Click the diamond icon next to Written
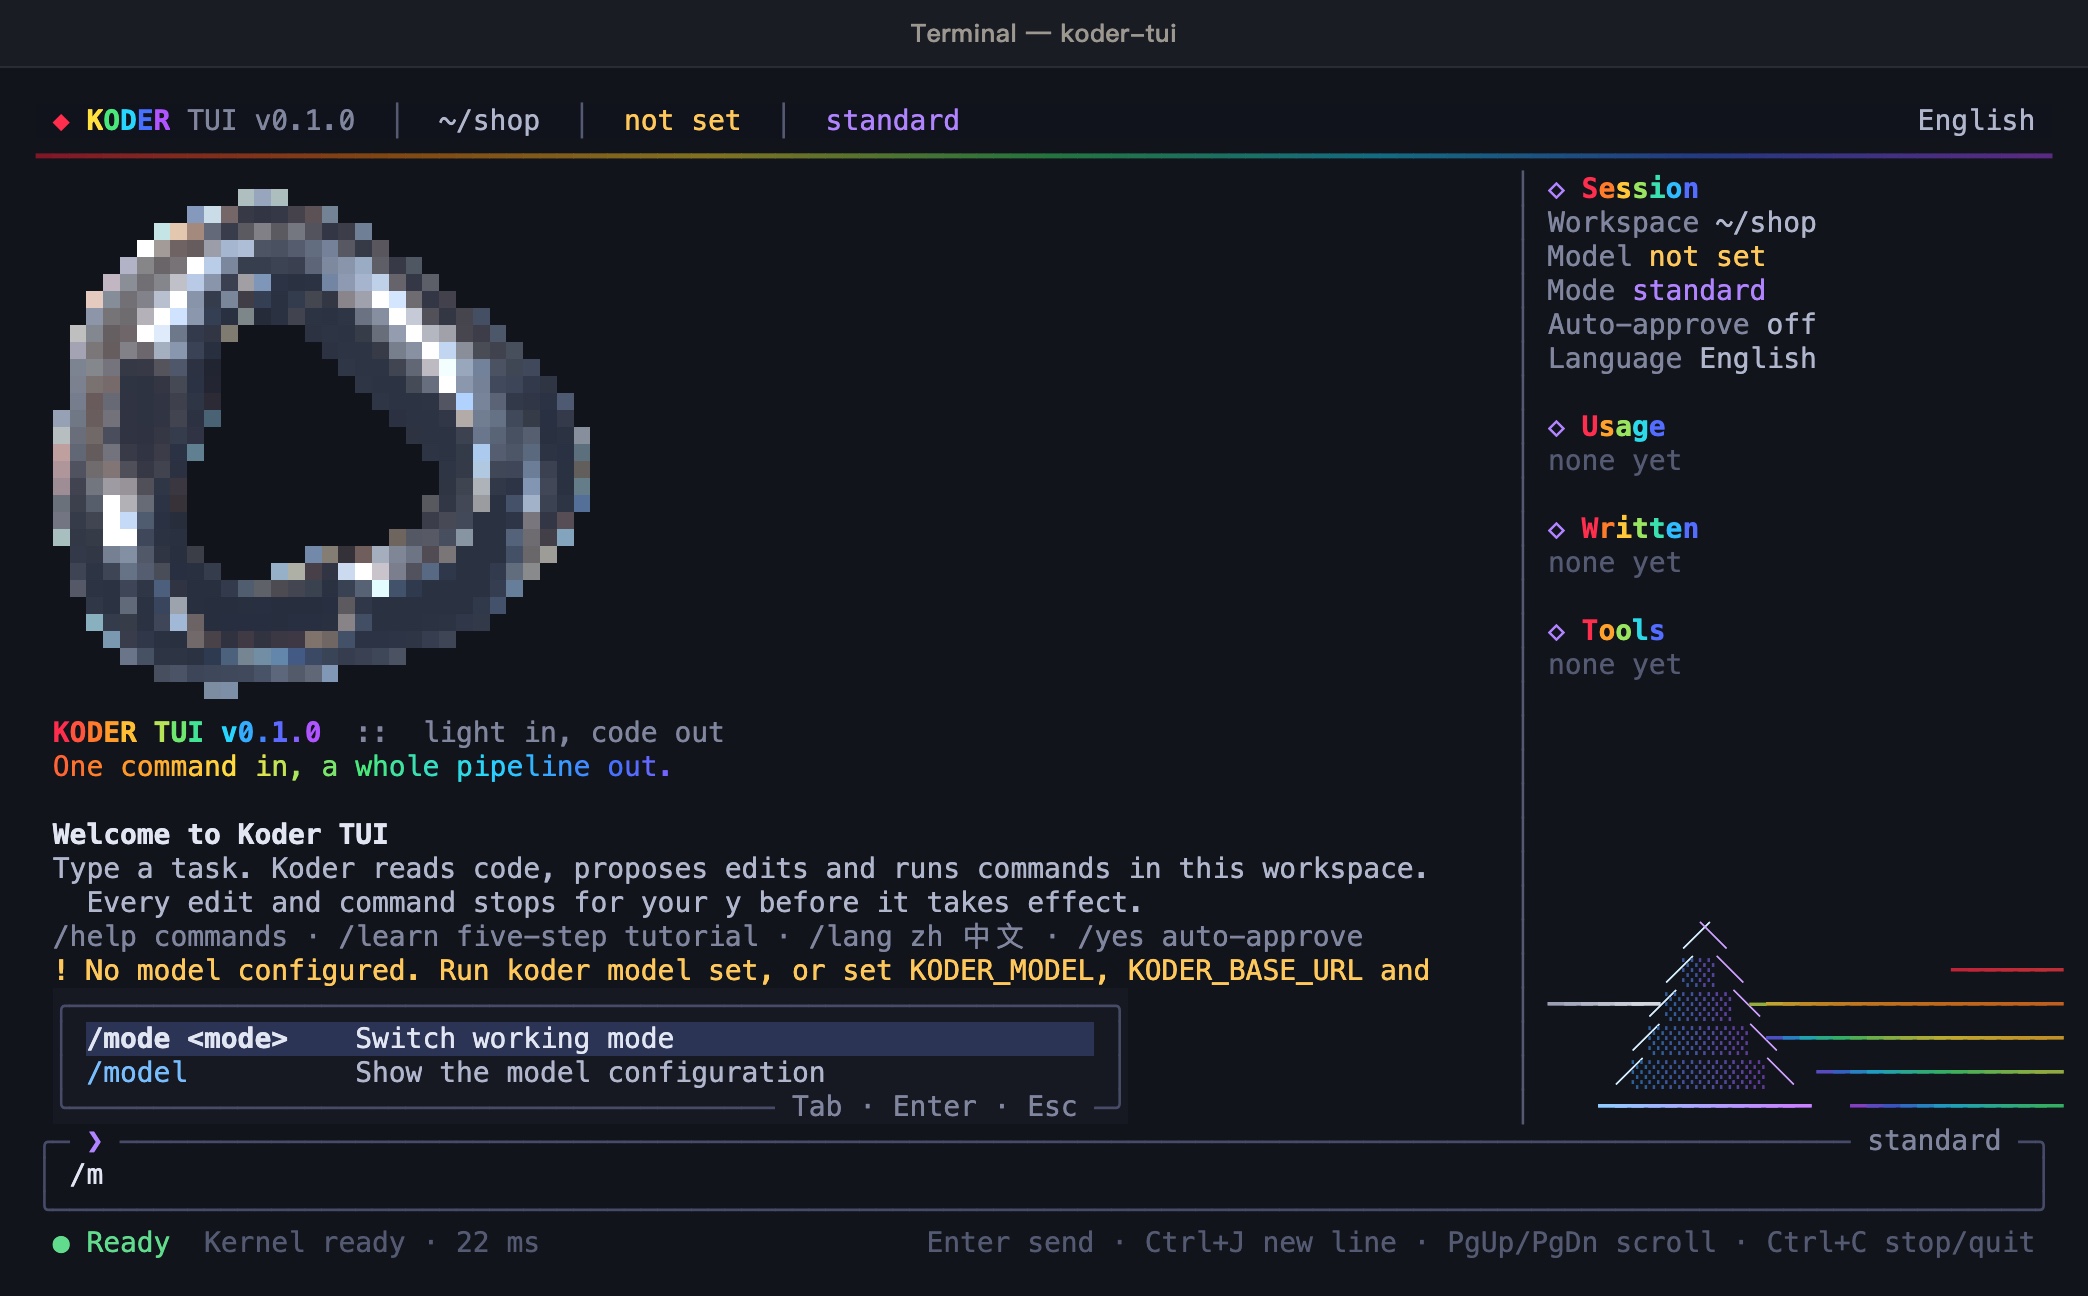2088x1296 pixels. tap(1556, 530)
